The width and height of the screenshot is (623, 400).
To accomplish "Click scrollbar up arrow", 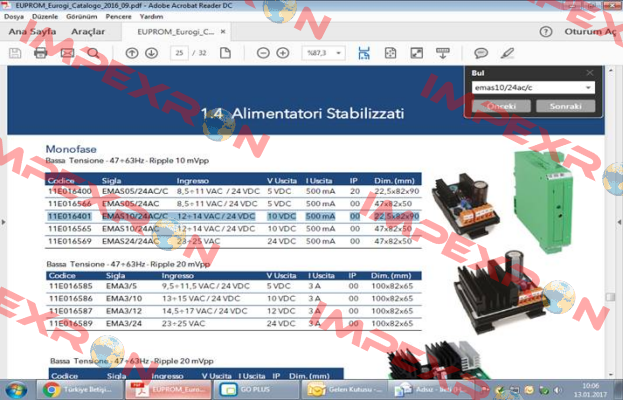I will click(611, 70).
